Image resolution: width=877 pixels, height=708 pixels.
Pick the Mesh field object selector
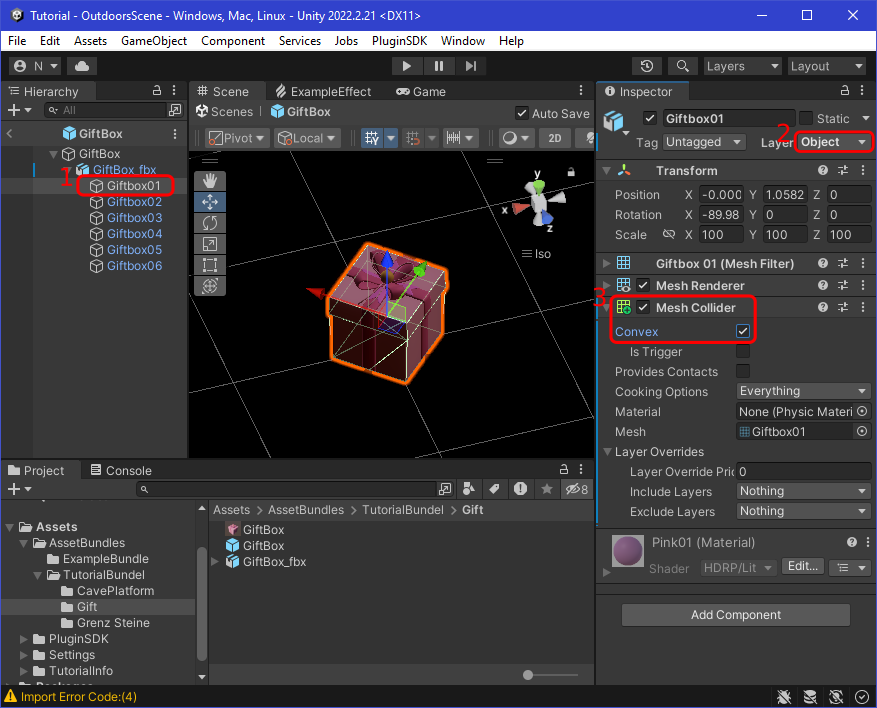tap(862, 432)
